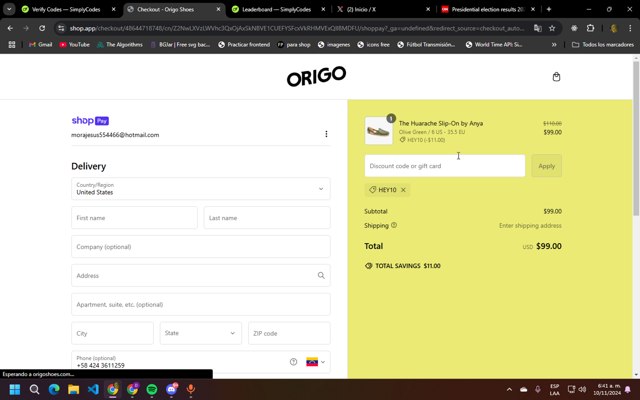
Task: Click the Last name field
Action: pyautogui.click(x=267, y=218)
